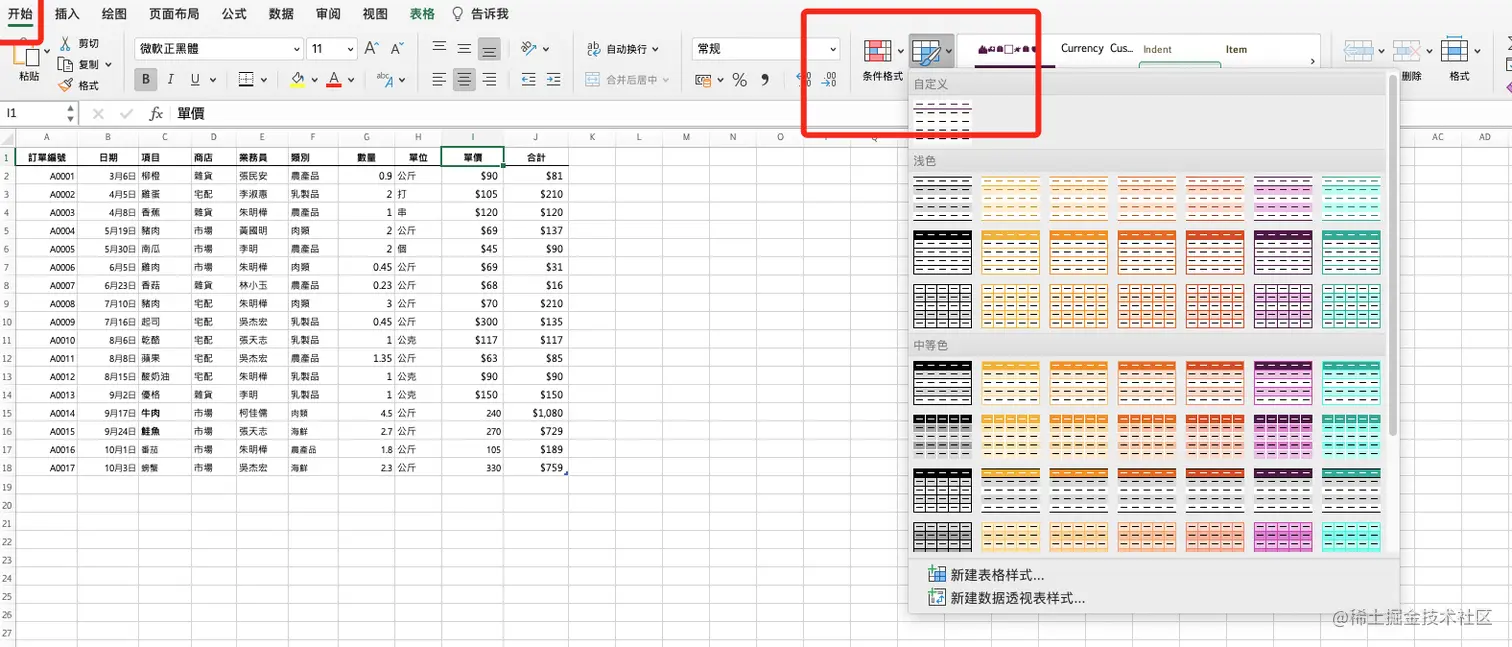
Task: Click the fx insert function icon
Action: (x=156, y=114)
